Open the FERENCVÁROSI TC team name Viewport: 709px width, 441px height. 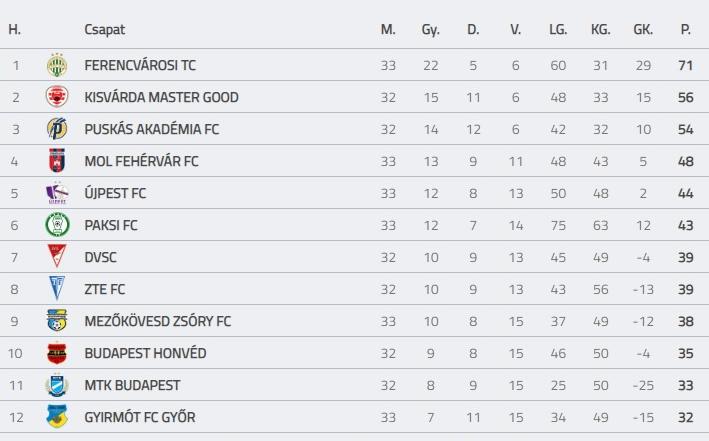click(x=140, y=65)
